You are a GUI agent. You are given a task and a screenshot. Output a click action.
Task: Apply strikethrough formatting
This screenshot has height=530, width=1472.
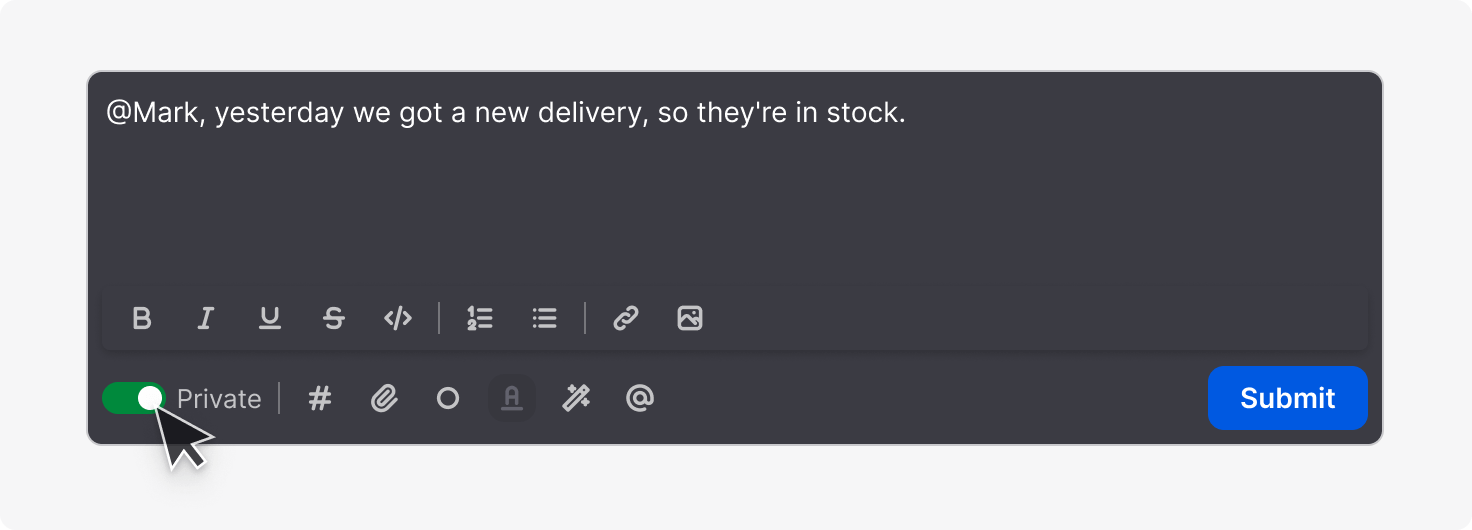pos(334,318)
